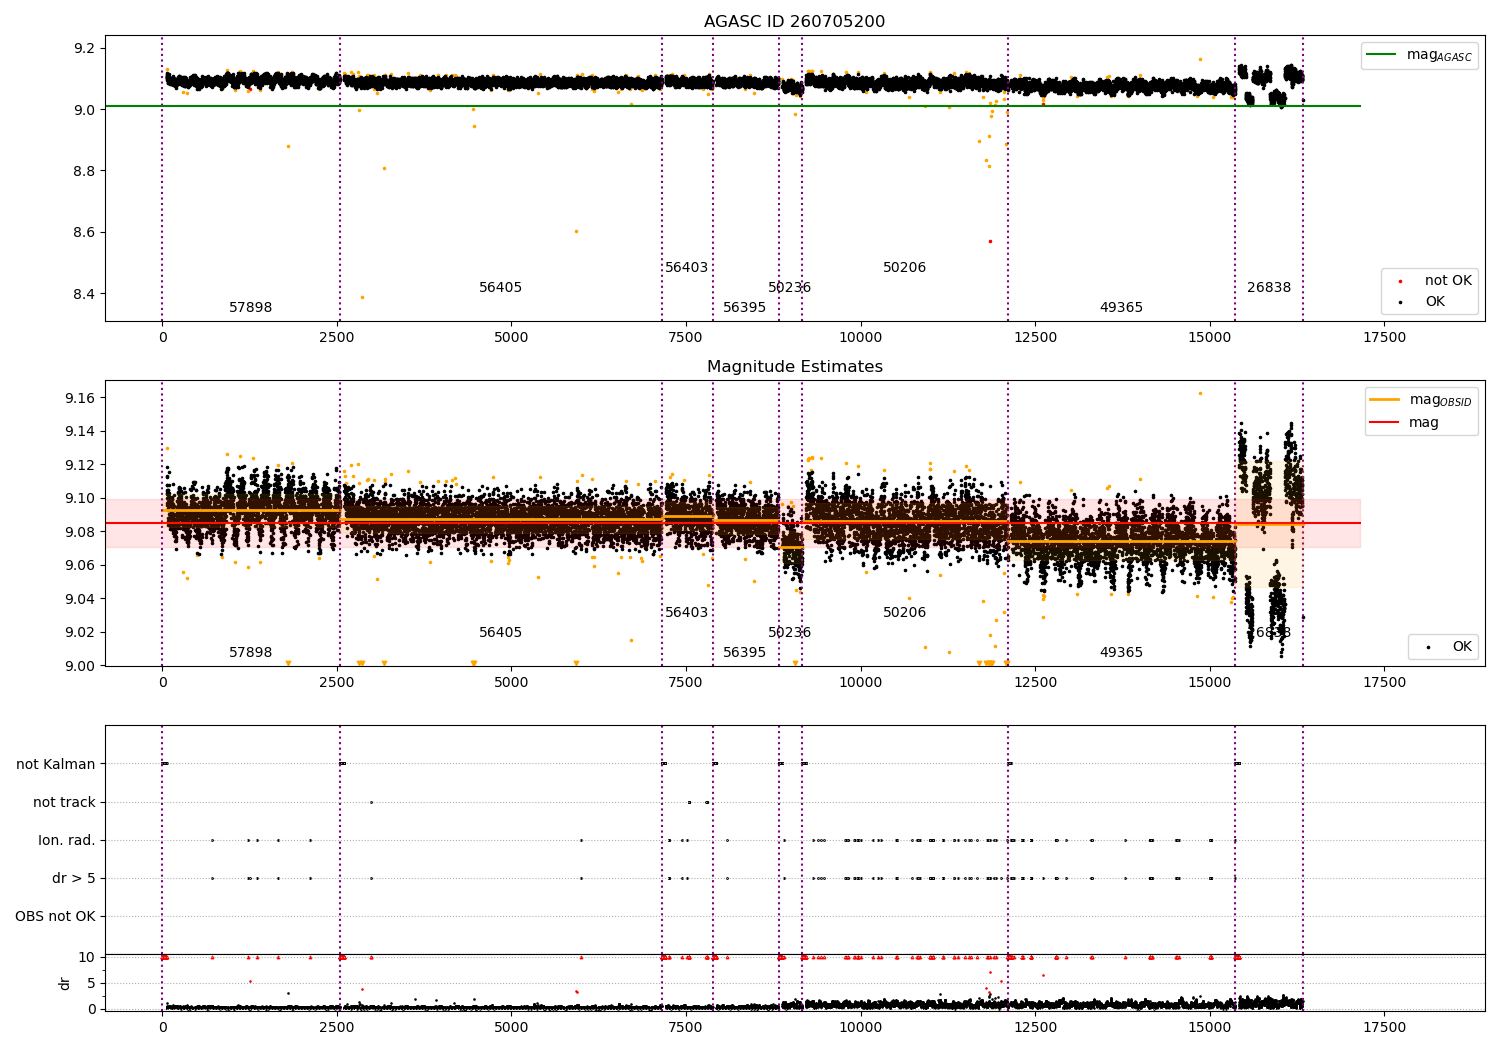The image size is (1500, 1050).
Task: Click the 'Magnitude Estimates' plot title
Action: pyautogui.click(x=794, y=367)
